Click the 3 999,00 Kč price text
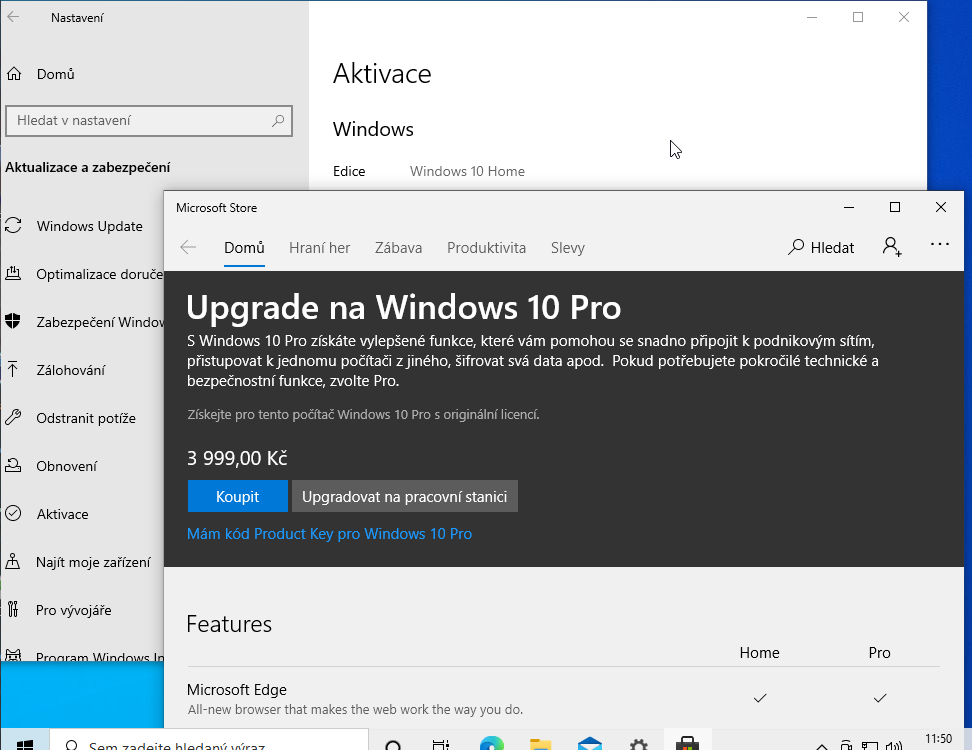Screen dimensions: 972x750 coord(237,458)
